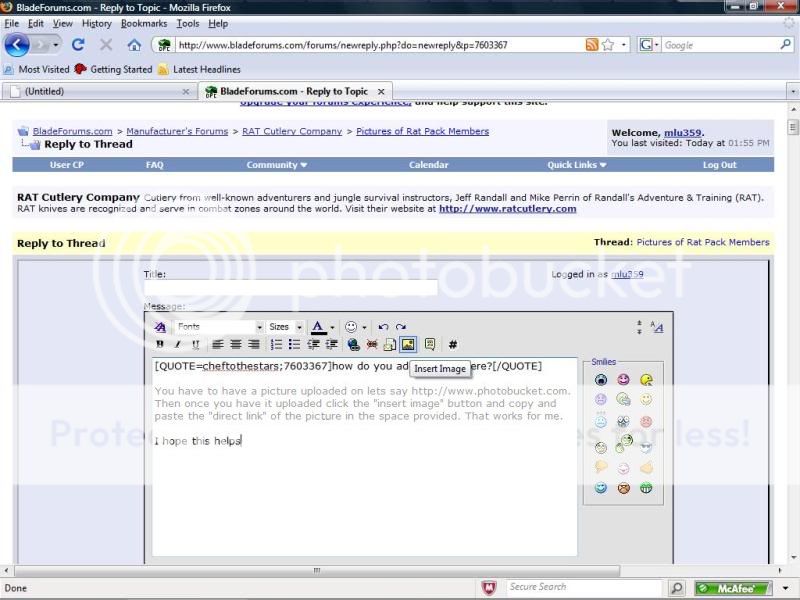Open the Tools menu
This screenshot has height=600, width=800.
188,23
